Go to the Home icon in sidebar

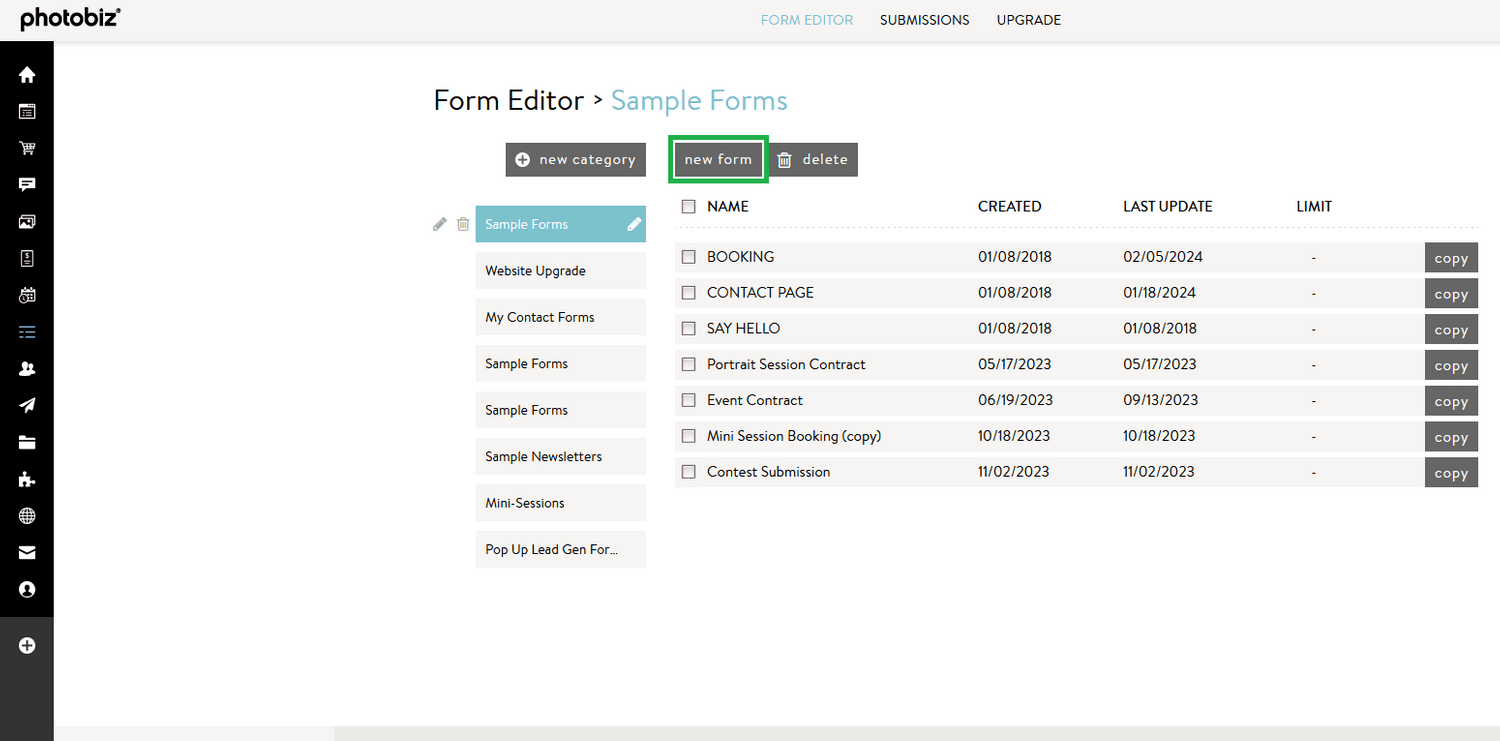point(27,75)
